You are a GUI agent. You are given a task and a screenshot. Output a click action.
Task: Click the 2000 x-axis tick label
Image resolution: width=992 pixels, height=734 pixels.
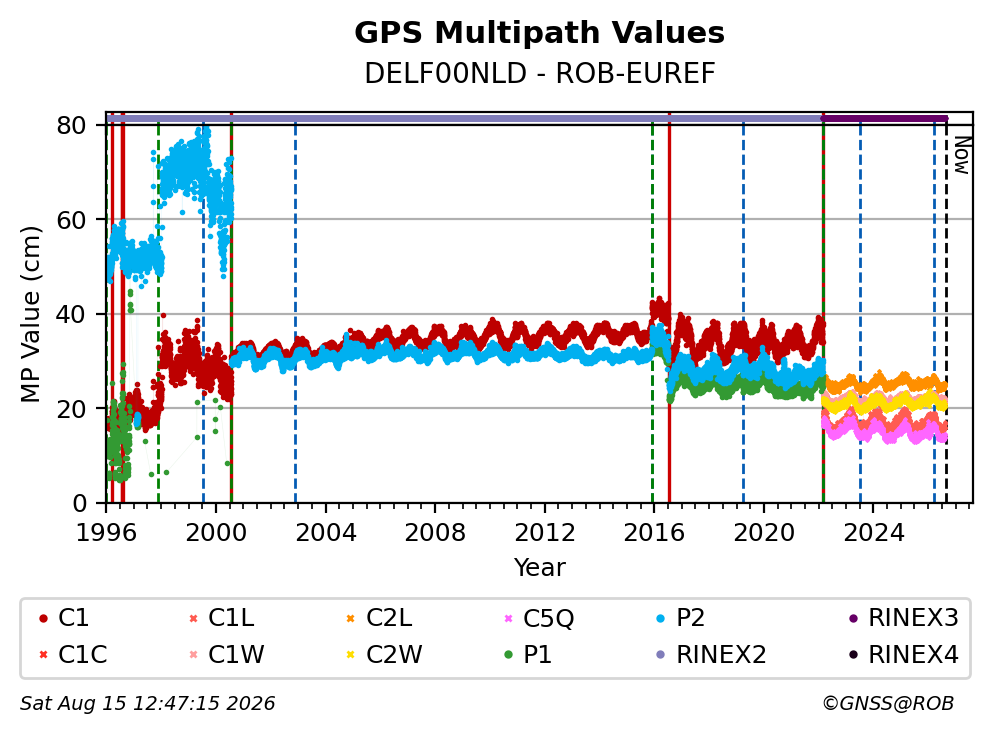tap(216, 533)
